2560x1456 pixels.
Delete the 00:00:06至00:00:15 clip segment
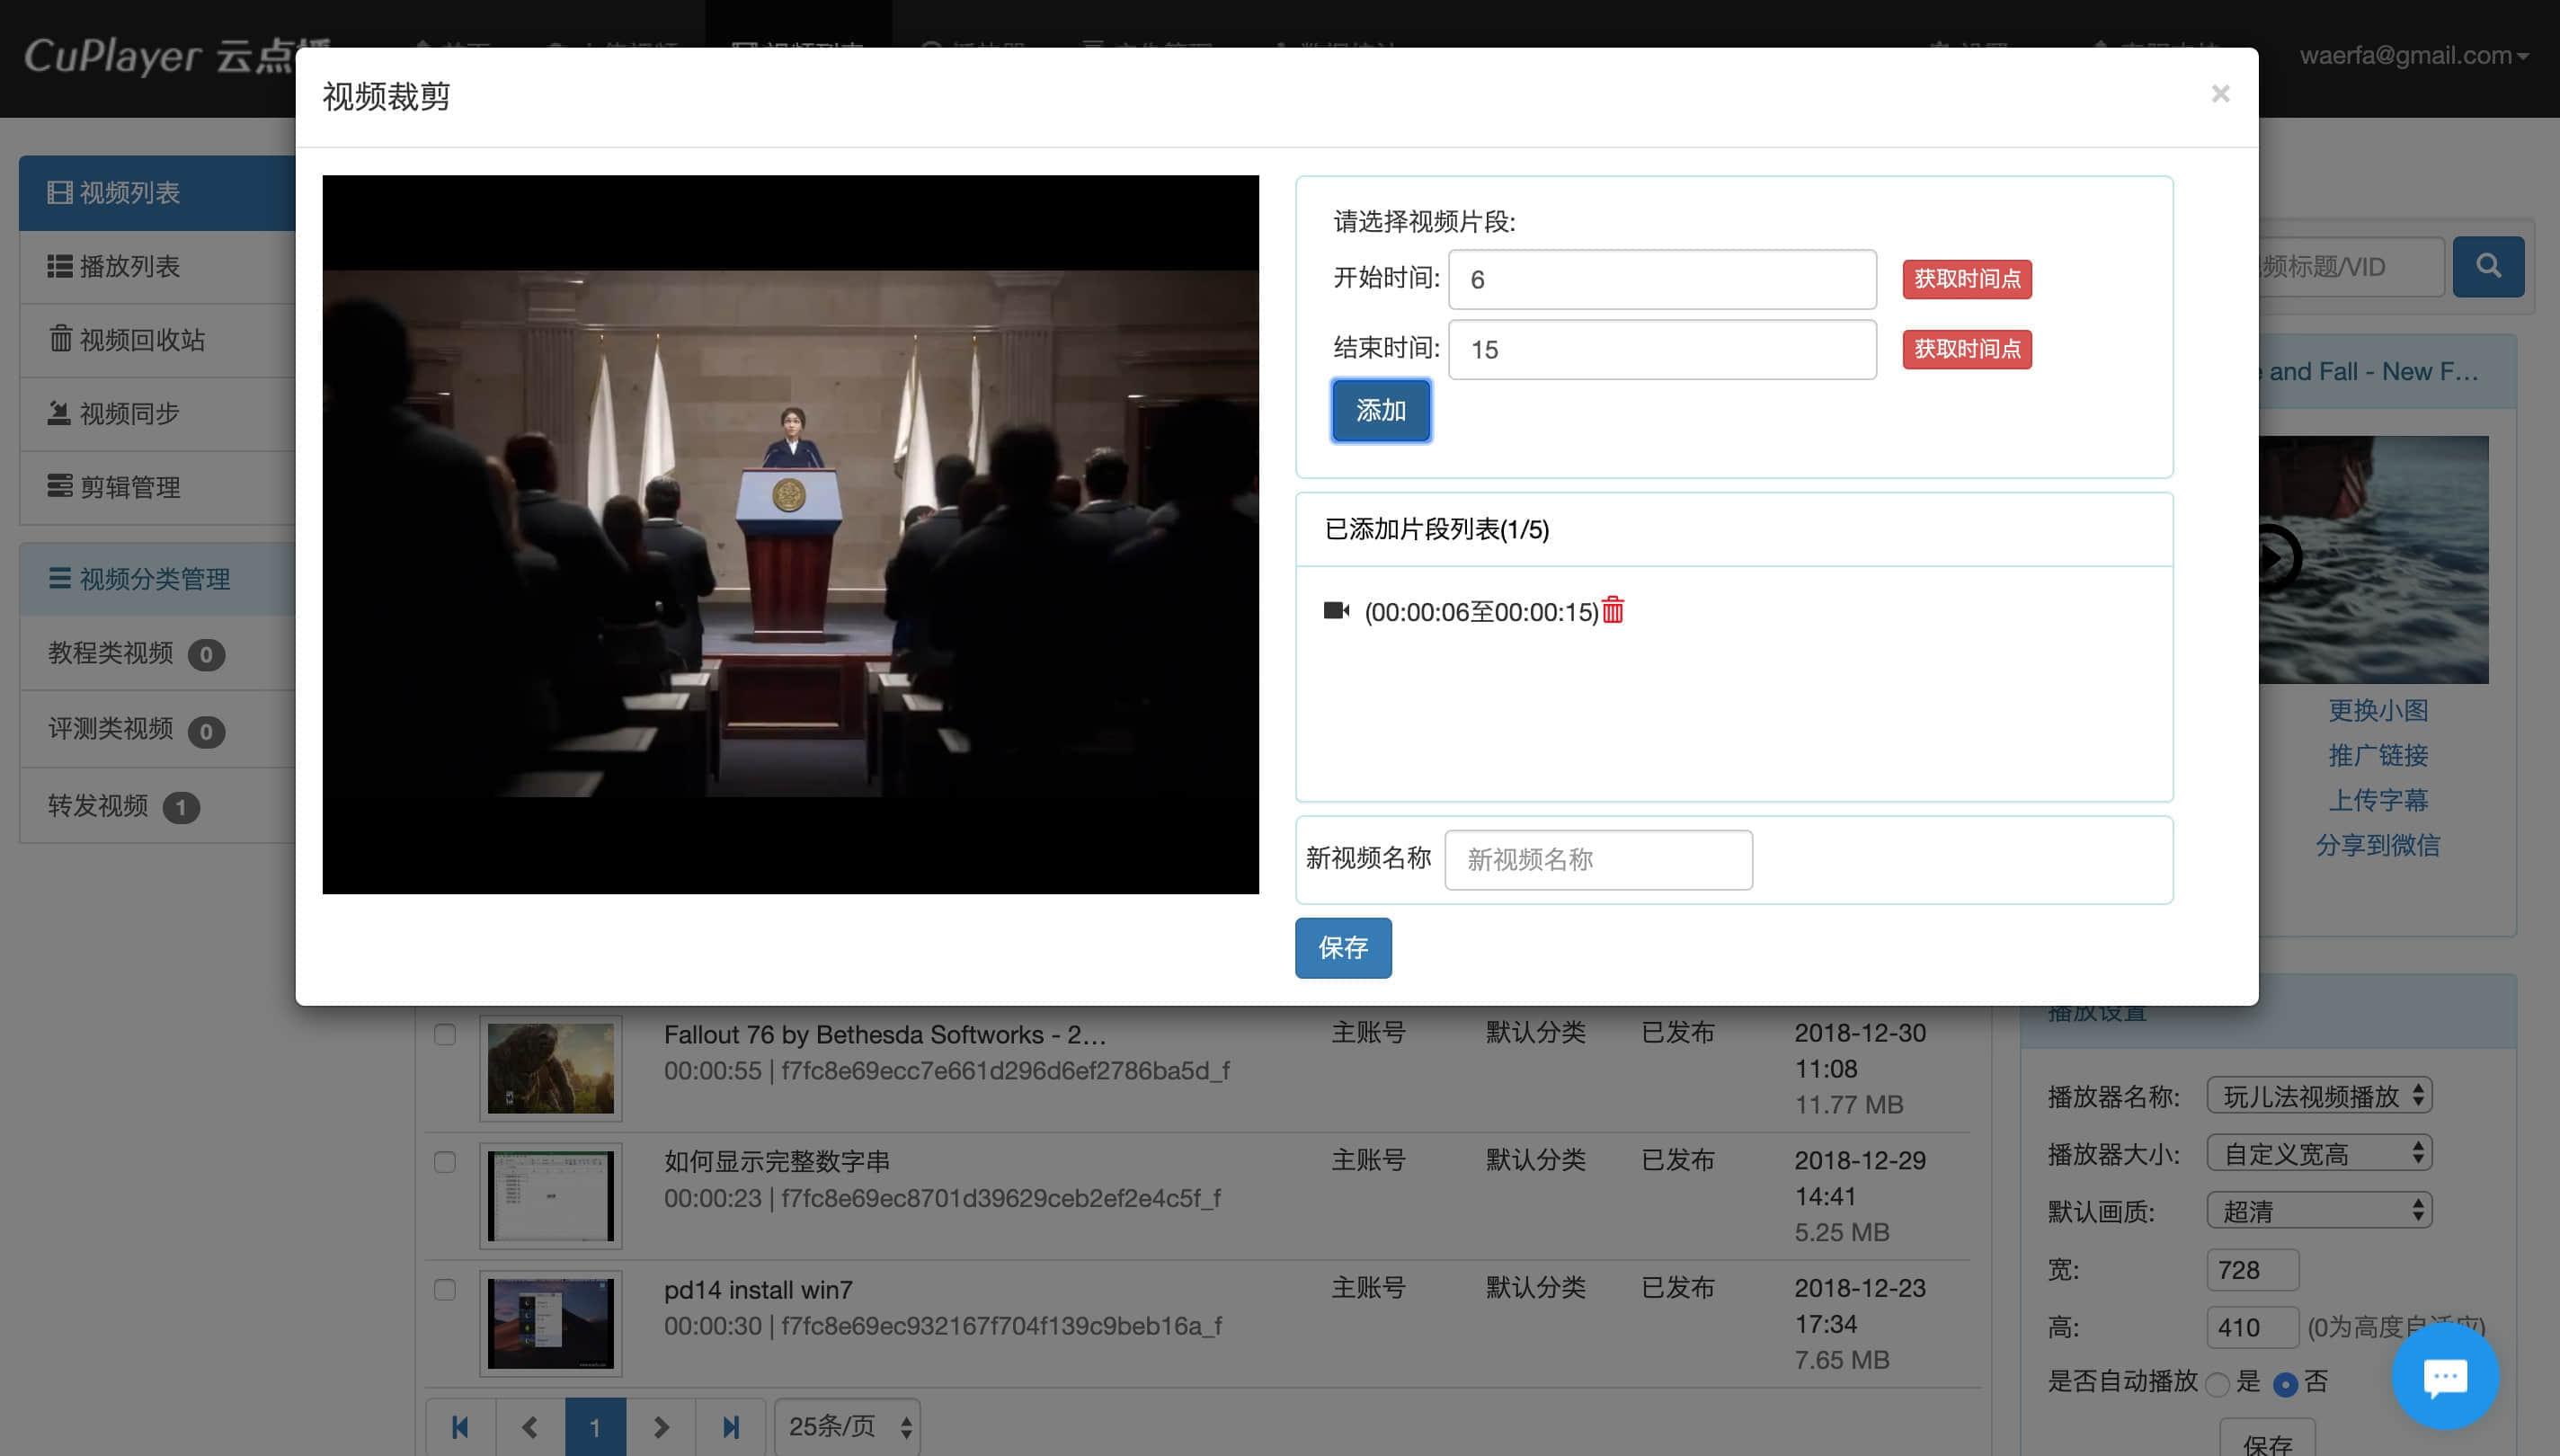coord(1613,610)
